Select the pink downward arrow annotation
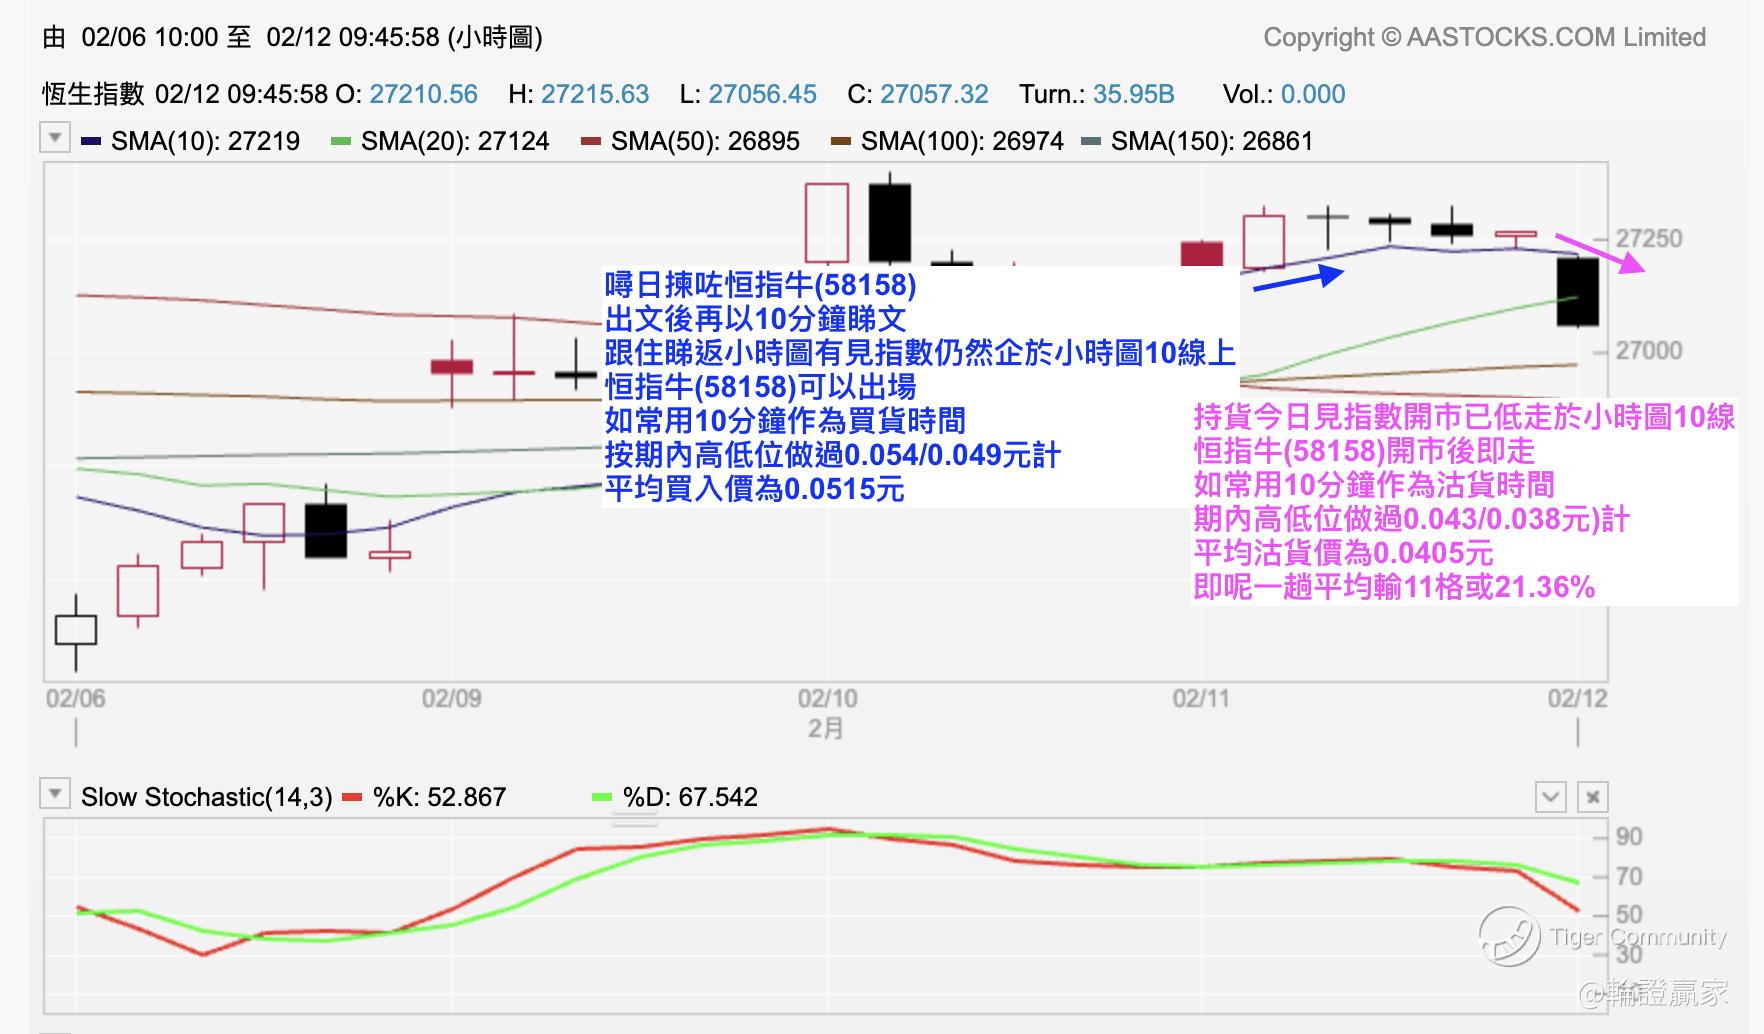This screenshot has height=1034, width=1764. [1600, 254]
